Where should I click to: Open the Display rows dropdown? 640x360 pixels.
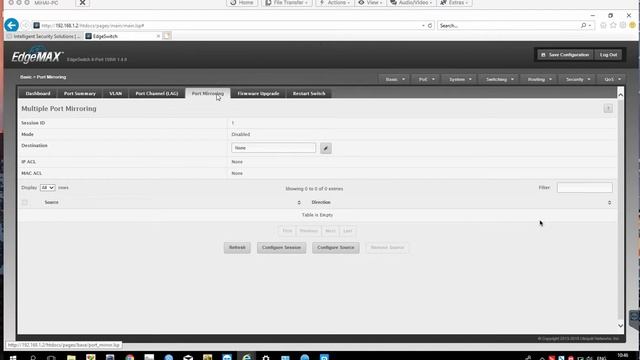click(x=47, y=188)
